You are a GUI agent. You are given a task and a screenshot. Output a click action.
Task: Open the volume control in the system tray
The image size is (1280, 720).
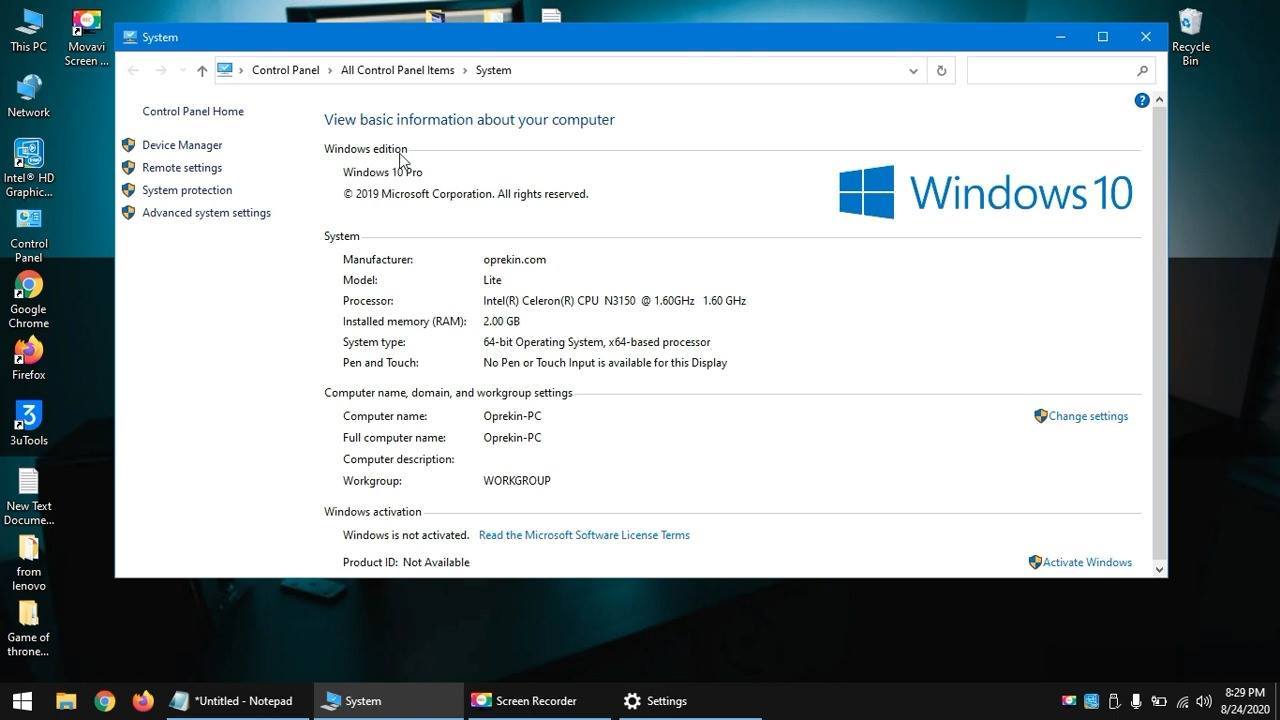(x=1204, y=701)
